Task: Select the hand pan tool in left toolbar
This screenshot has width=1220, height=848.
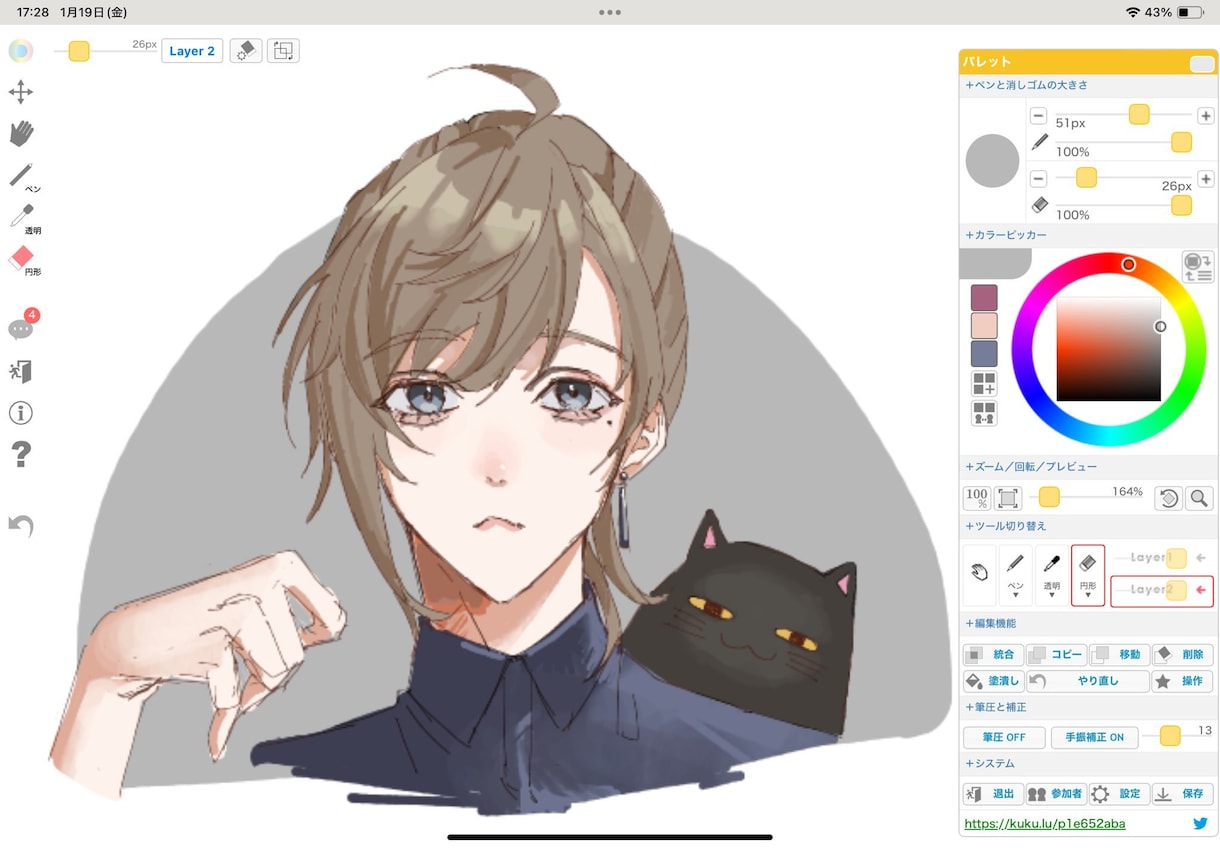Action: point(21,134)
